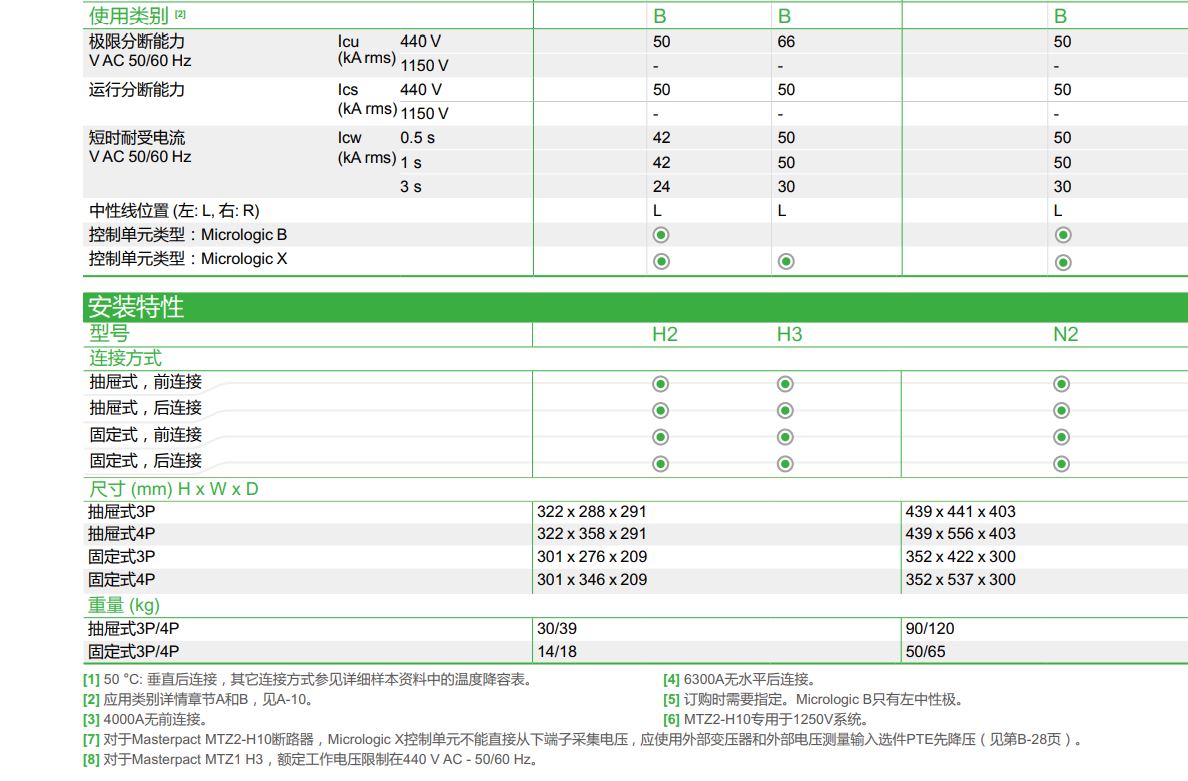Click dimension 322 x 358 x 291

592,533
